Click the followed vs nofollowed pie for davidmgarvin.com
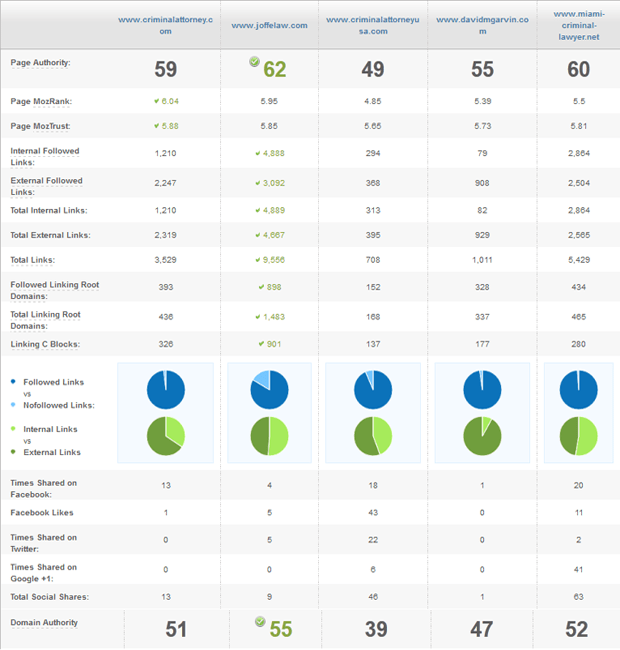This screenshot has width=620, height=650. pyautogui.click(x=482, y=390)
